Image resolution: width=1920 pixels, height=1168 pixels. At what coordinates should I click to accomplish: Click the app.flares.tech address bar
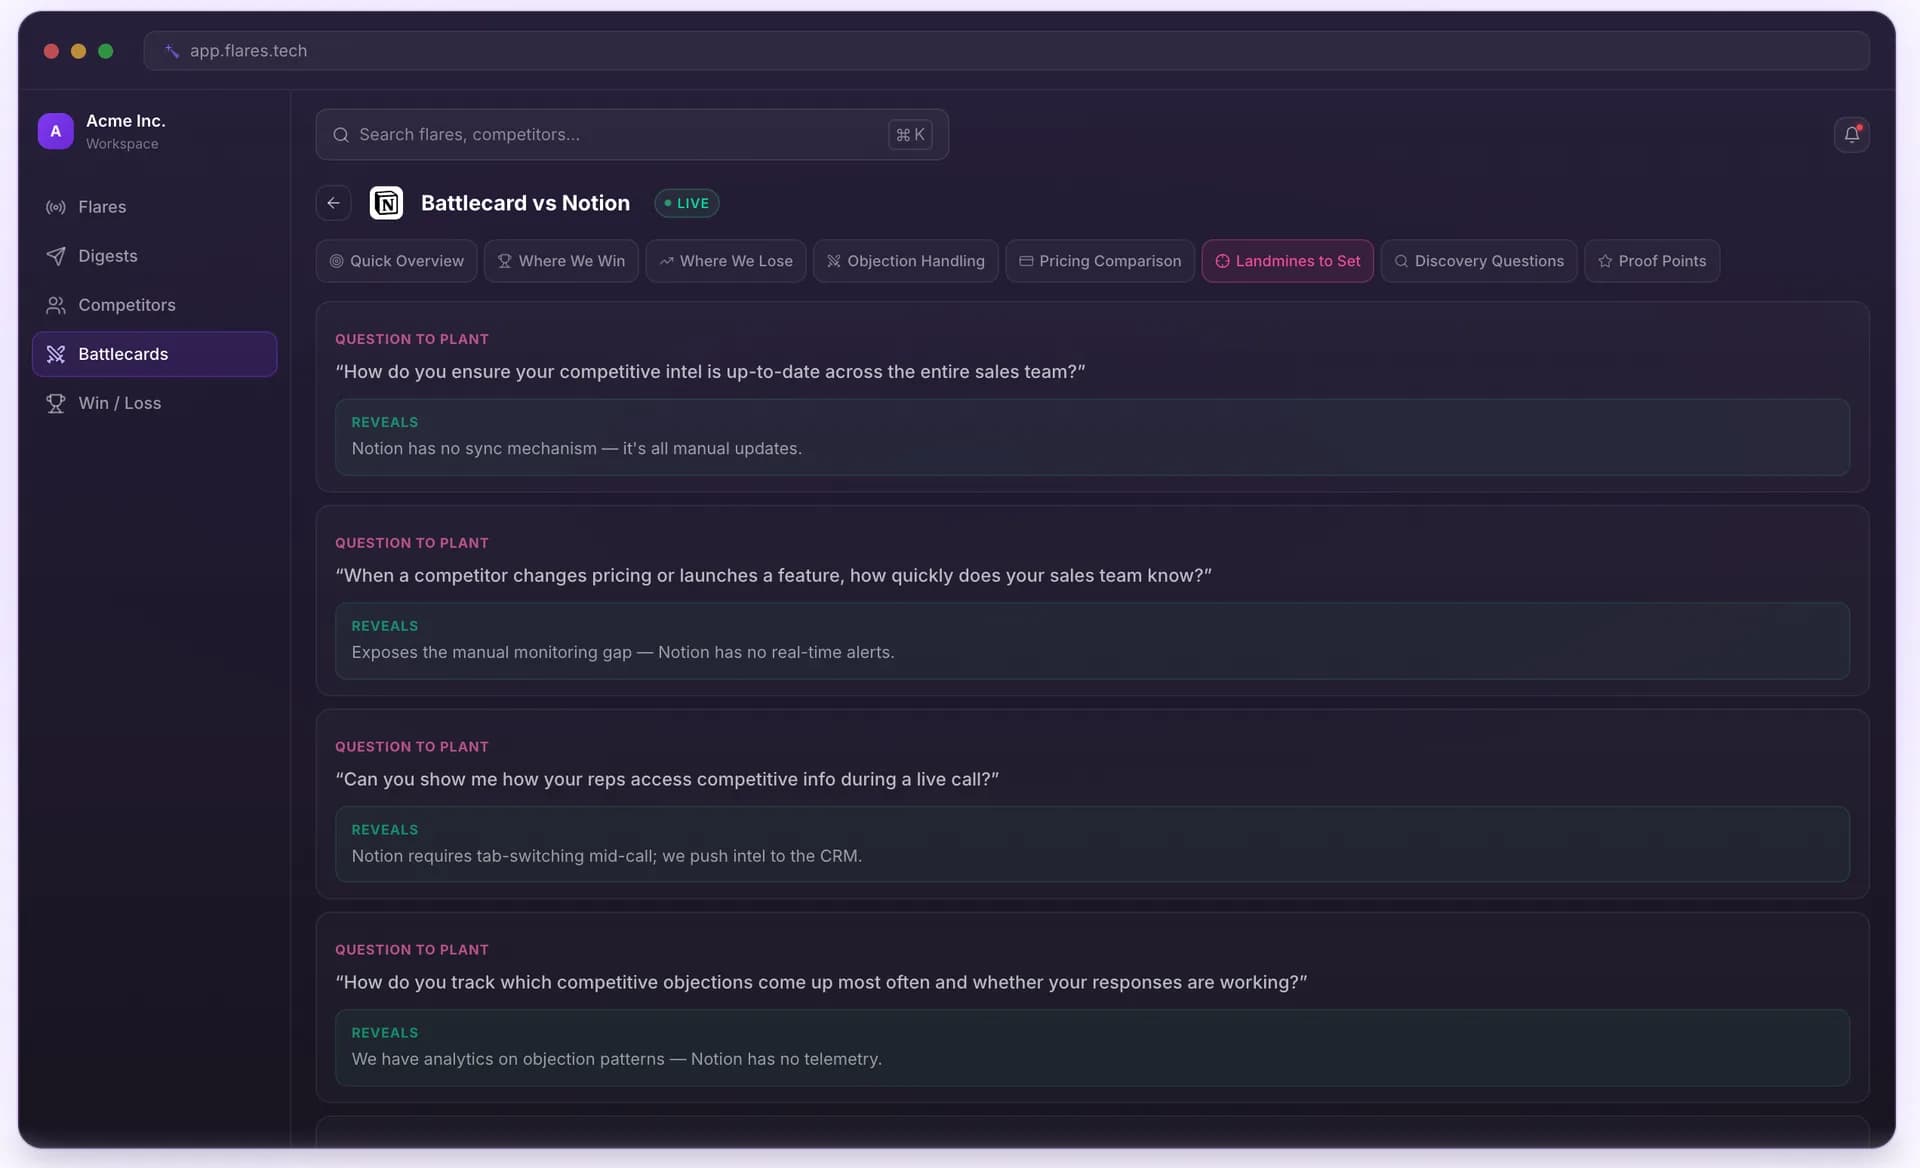click(1007, 51)
